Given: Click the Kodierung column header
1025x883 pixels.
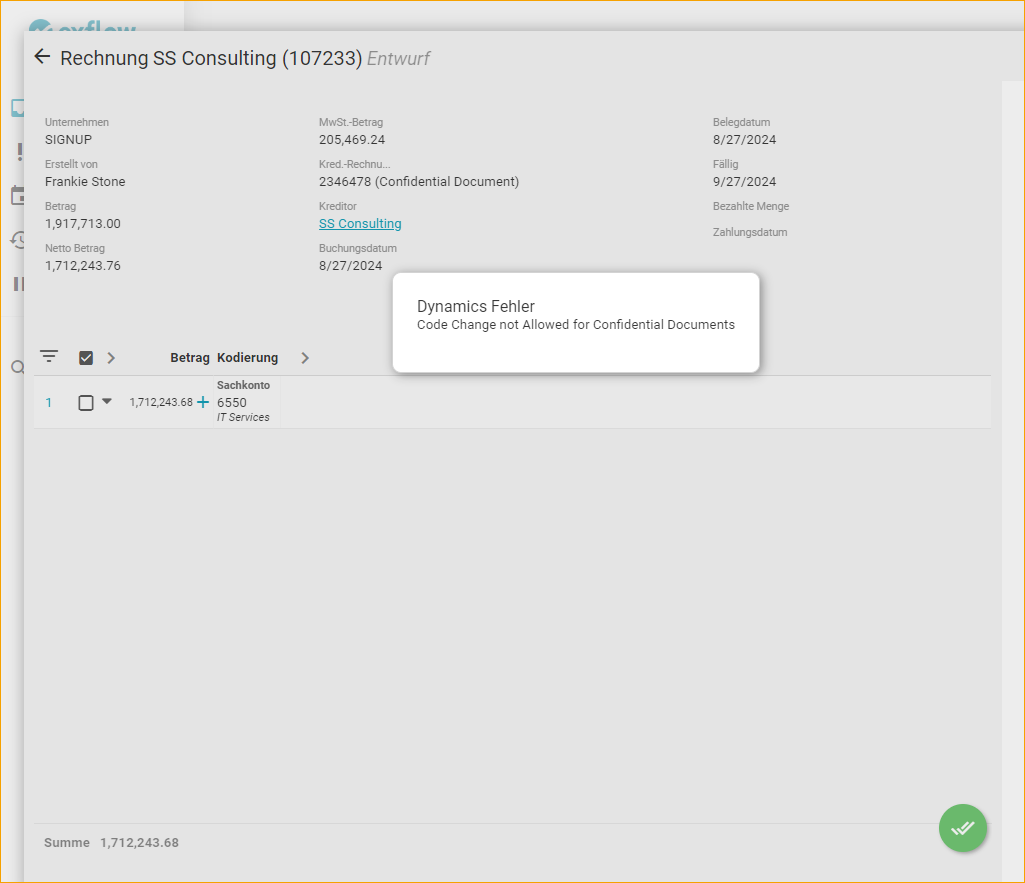Looking at the screenshot, I should 247,358.
